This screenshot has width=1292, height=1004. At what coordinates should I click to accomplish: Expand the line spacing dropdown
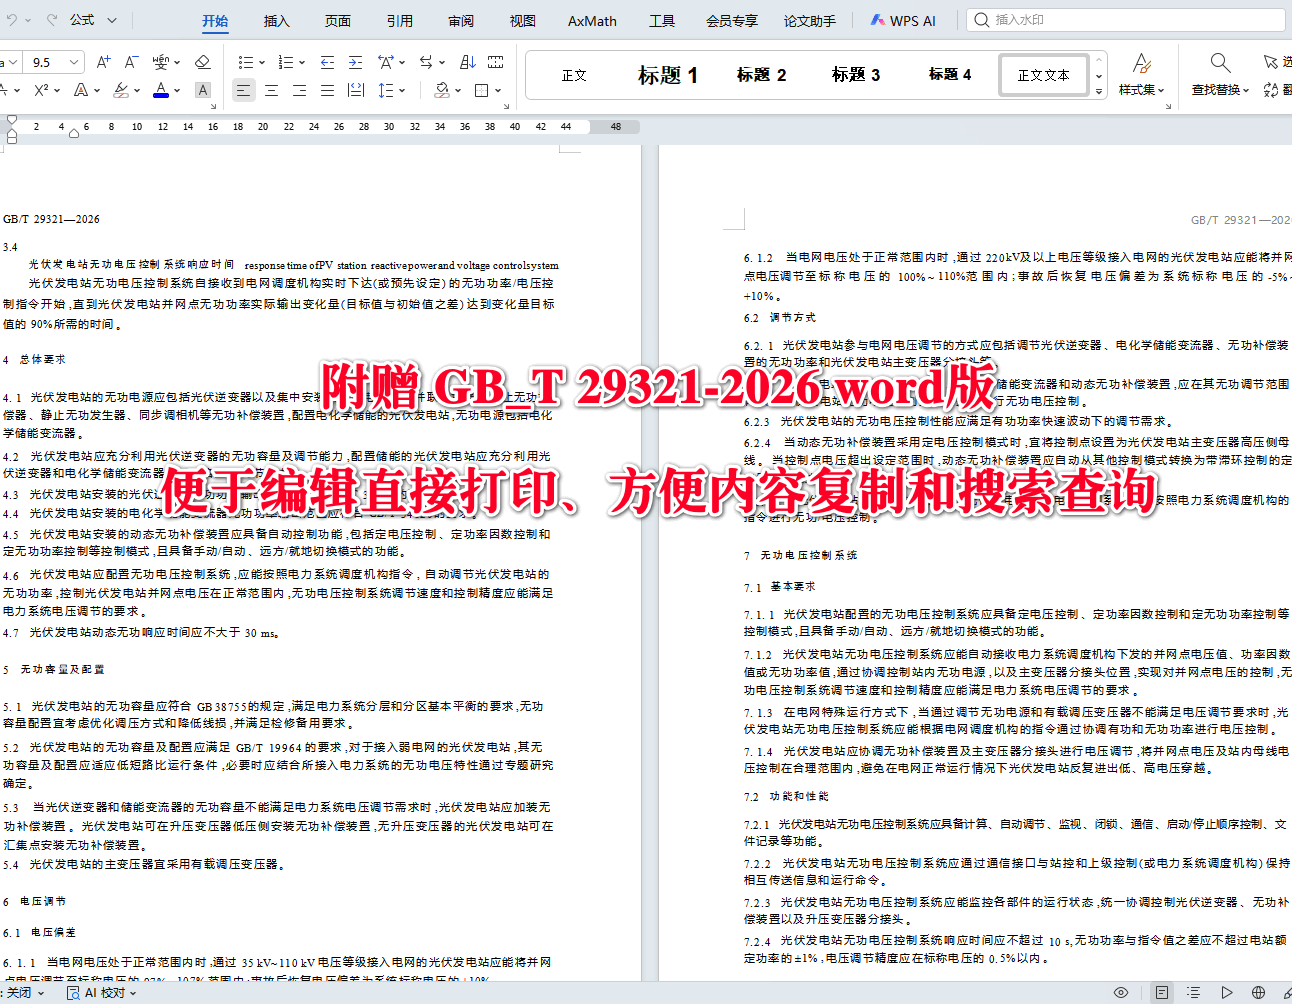coord(399,90)
